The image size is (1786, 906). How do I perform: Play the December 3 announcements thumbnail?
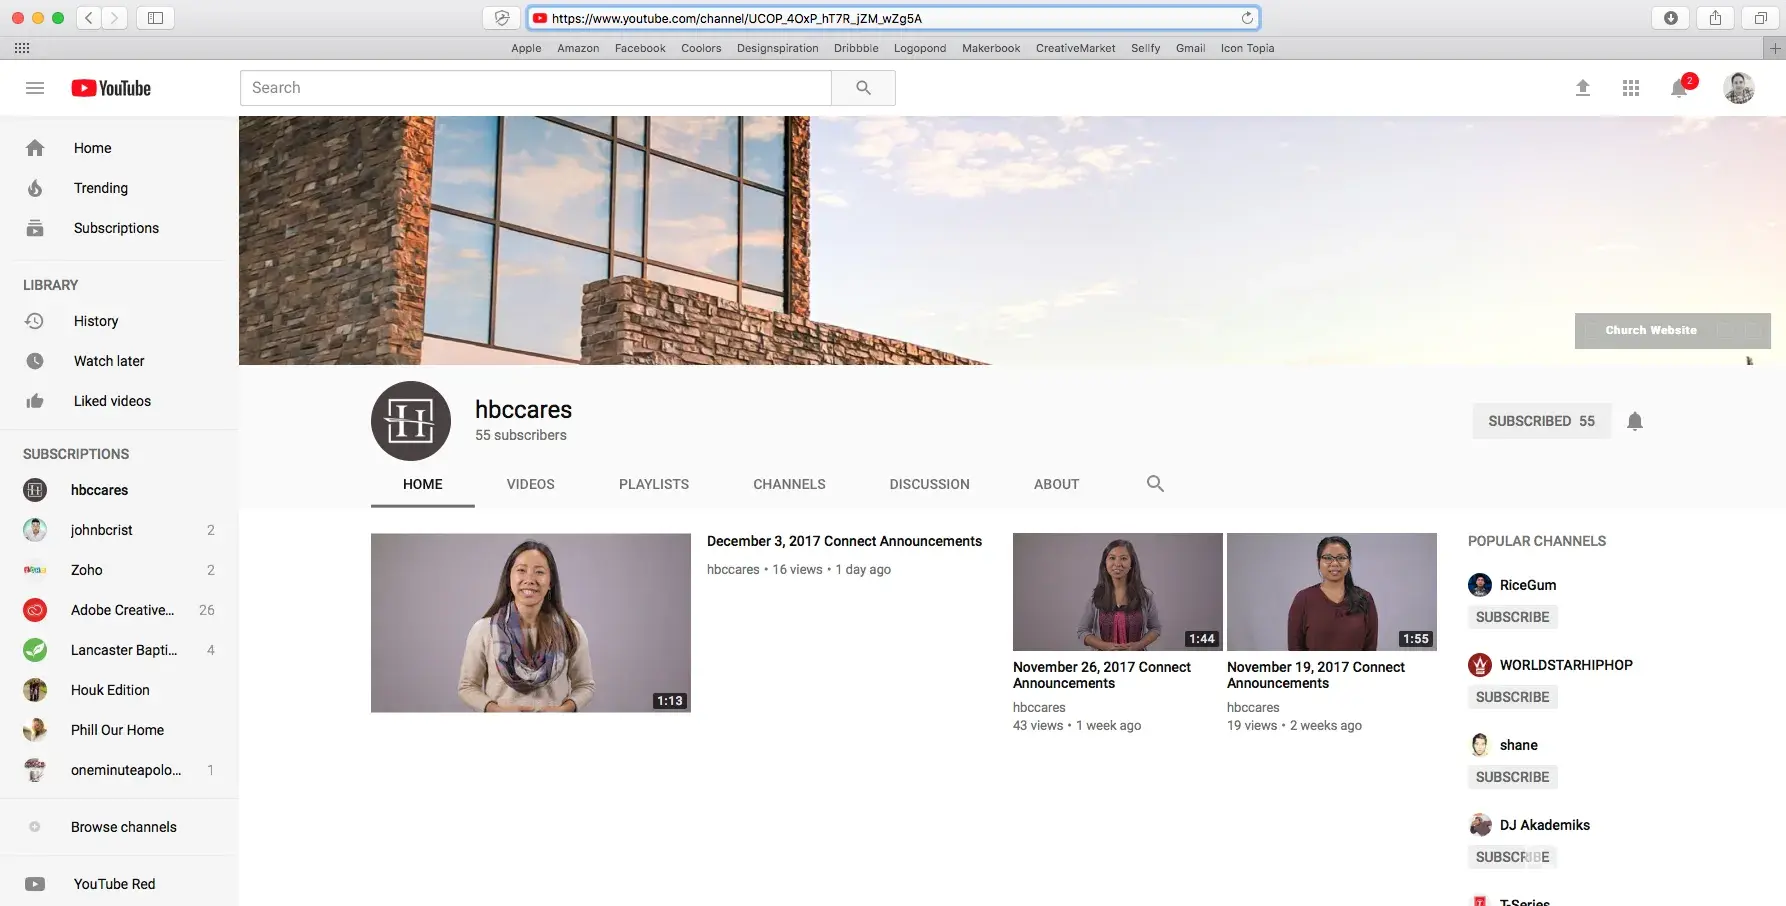tap(530, 622)
